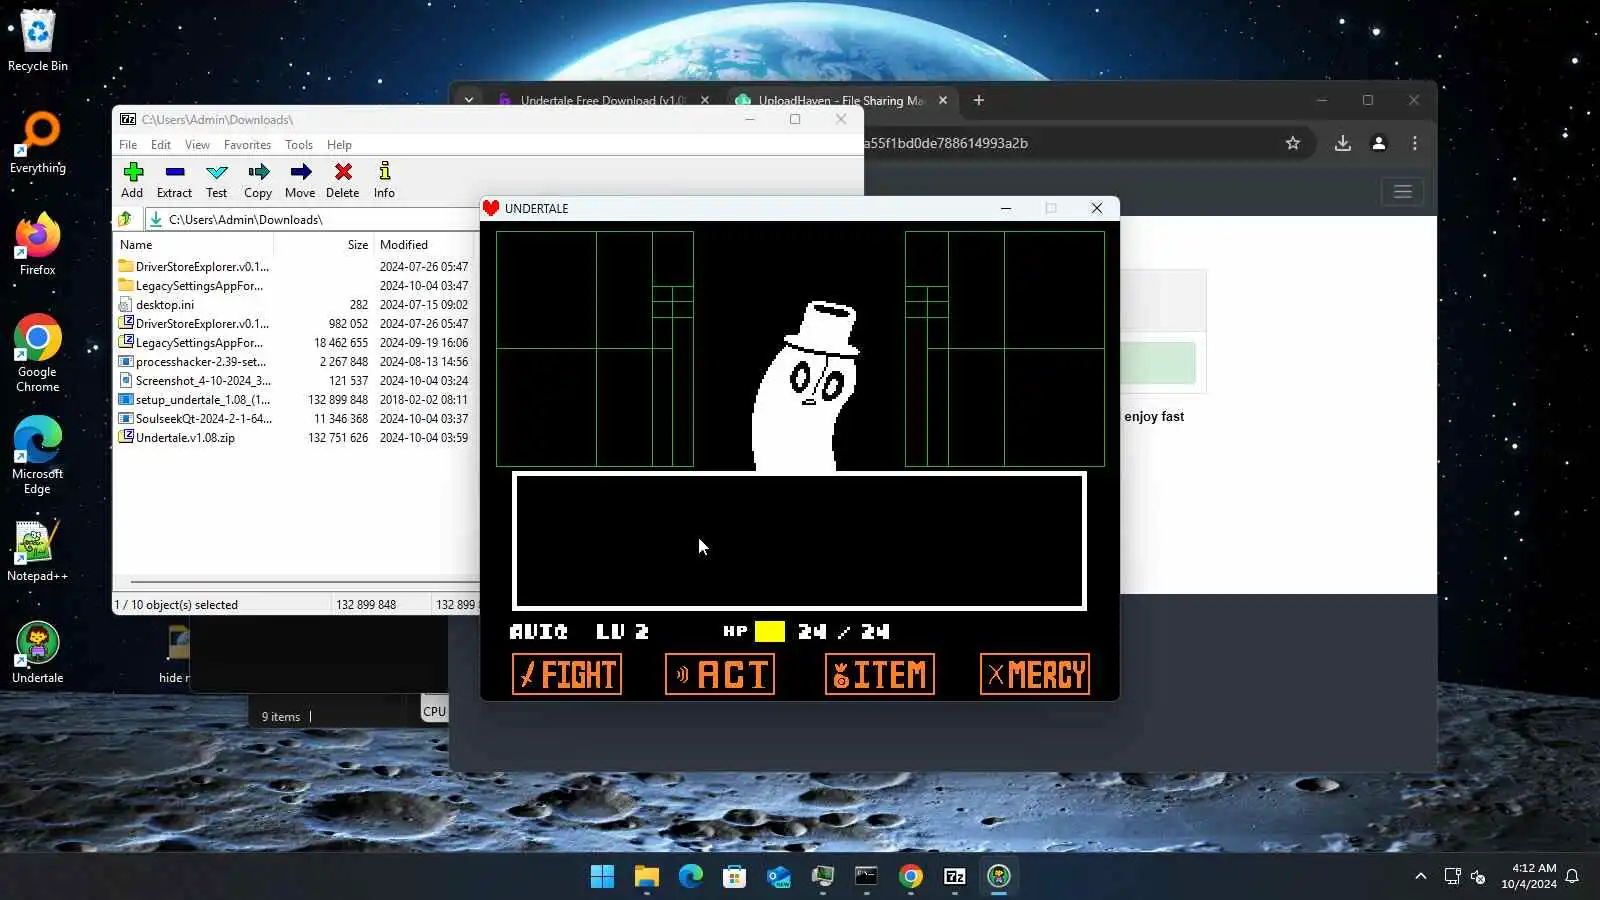
Task: Select the Firefox desktop shortcut
Action: (38, 245)
